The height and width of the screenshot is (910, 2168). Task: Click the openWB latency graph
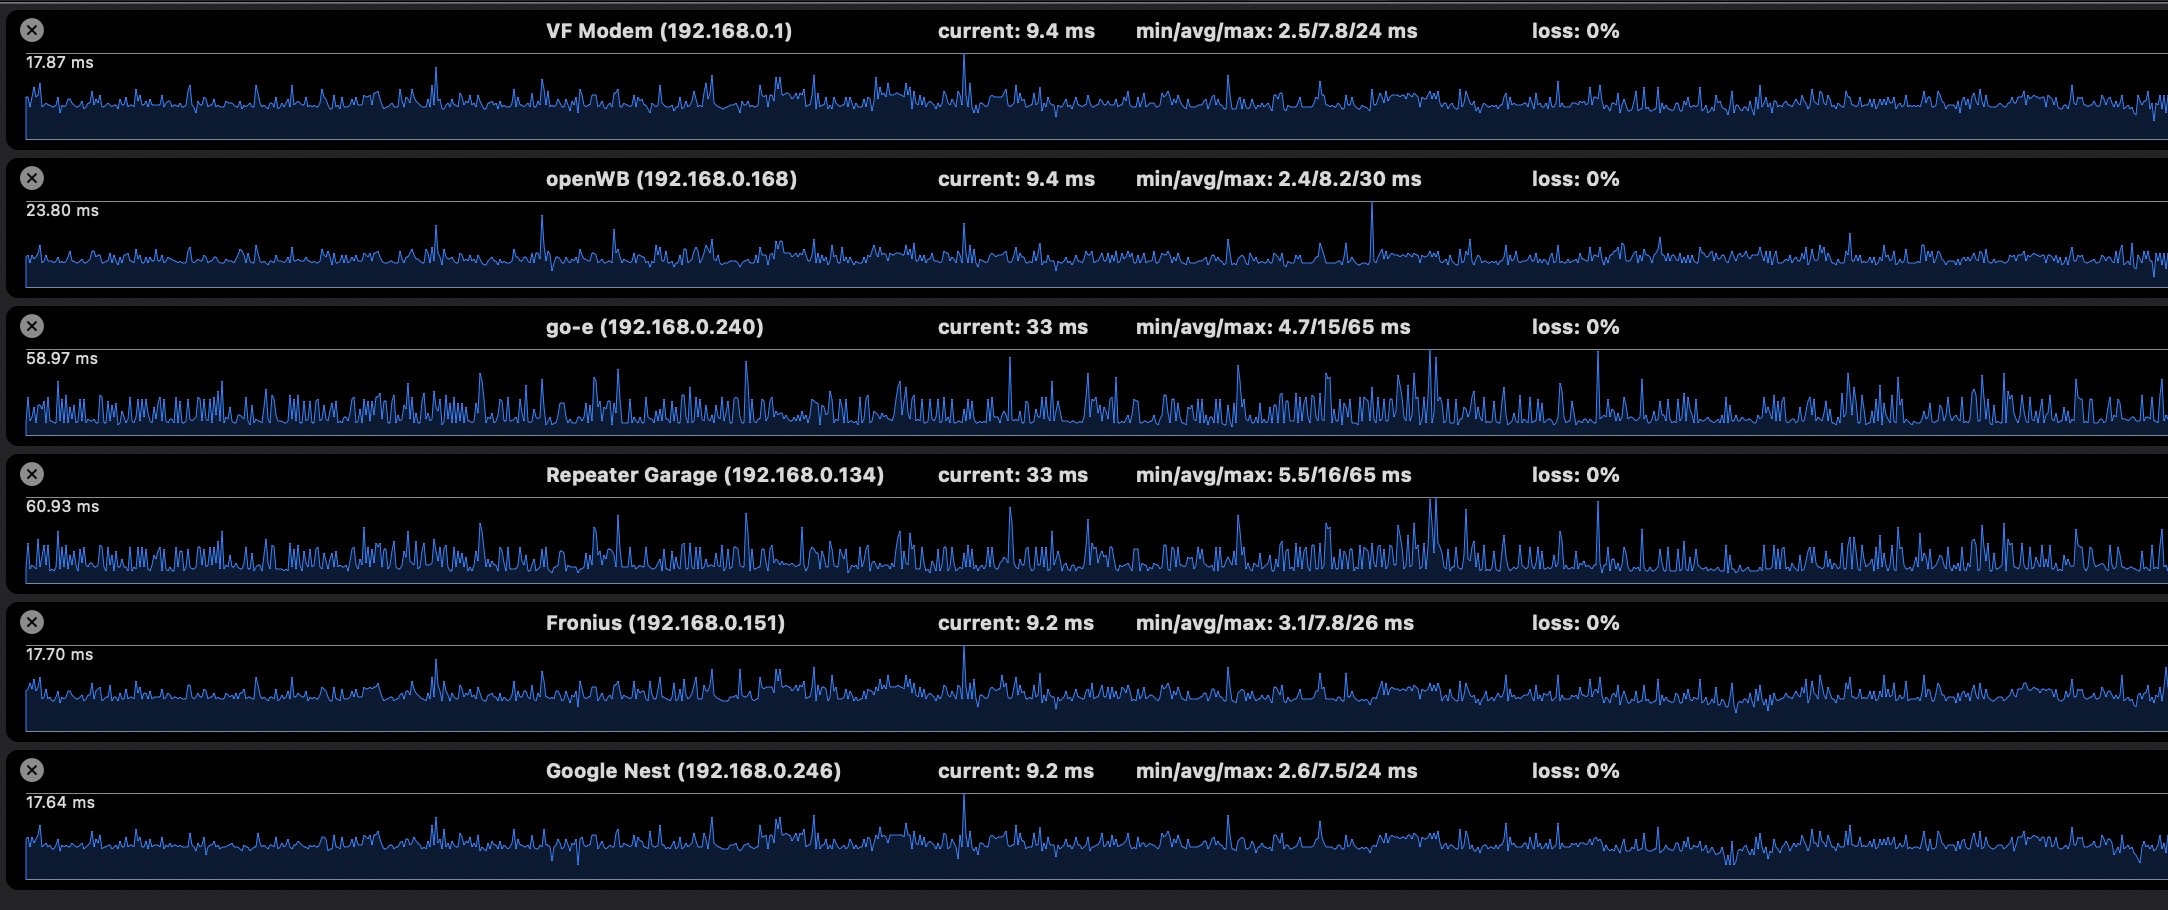[1096, 245]
